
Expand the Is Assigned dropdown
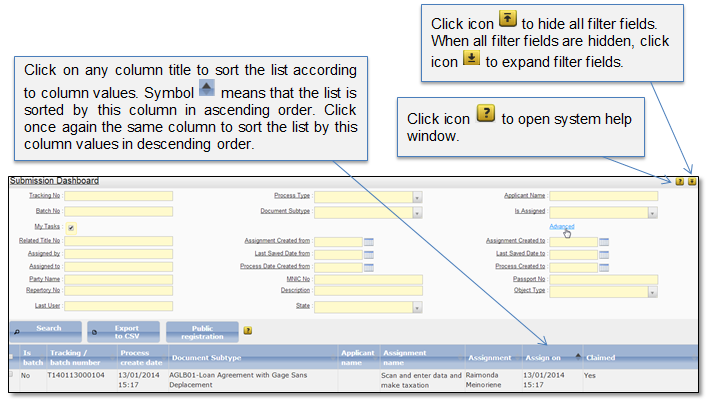[652, 212]
